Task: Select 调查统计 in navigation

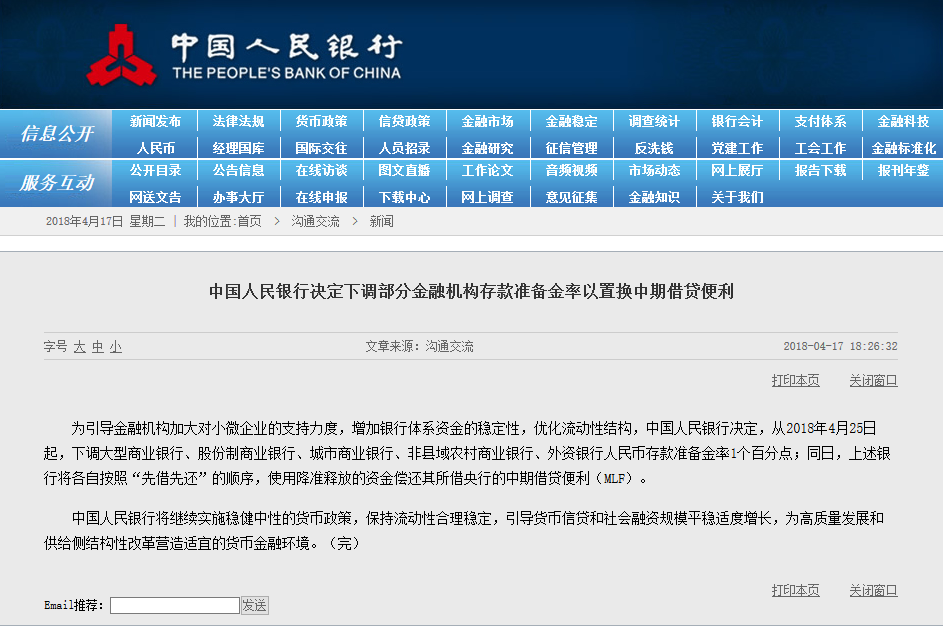Action: pyautogui.click(x=654, y=121)
